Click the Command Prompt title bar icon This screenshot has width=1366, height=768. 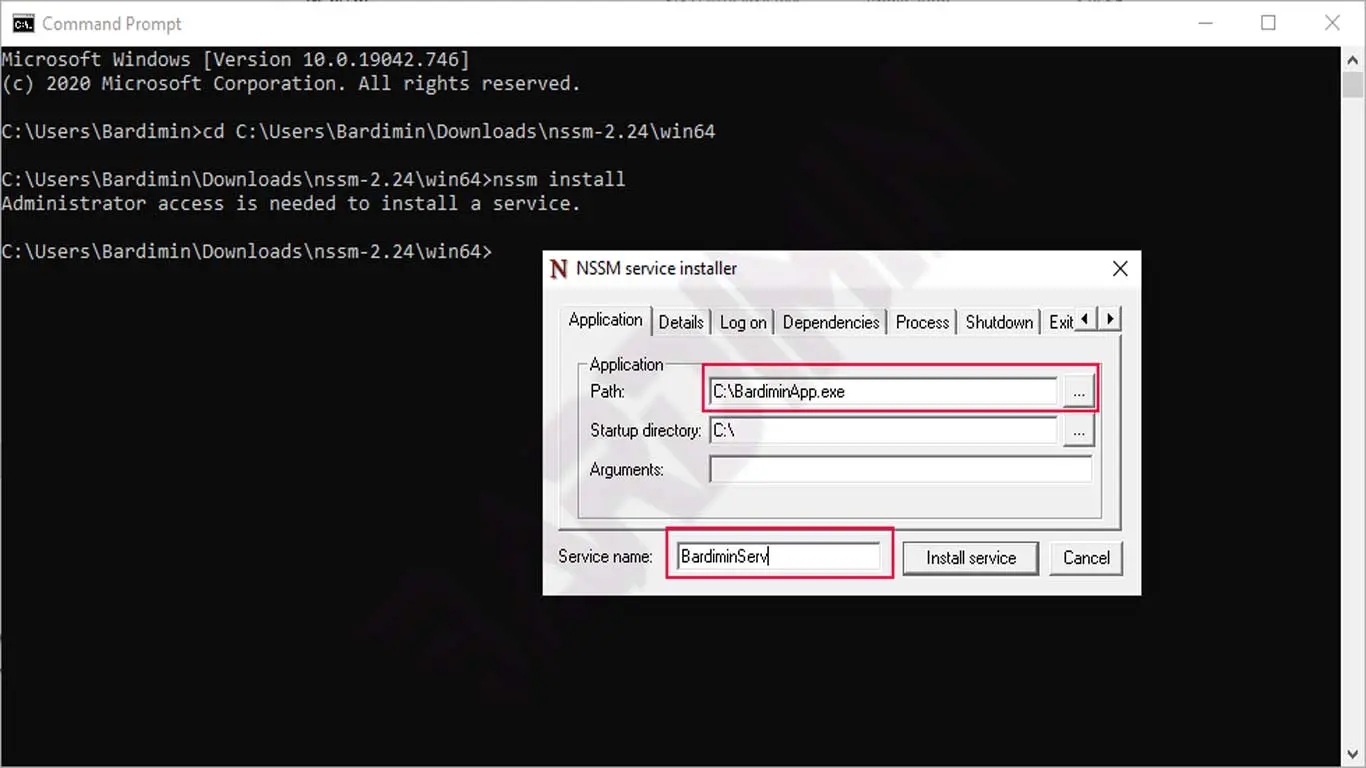click(x=21, y=23)
